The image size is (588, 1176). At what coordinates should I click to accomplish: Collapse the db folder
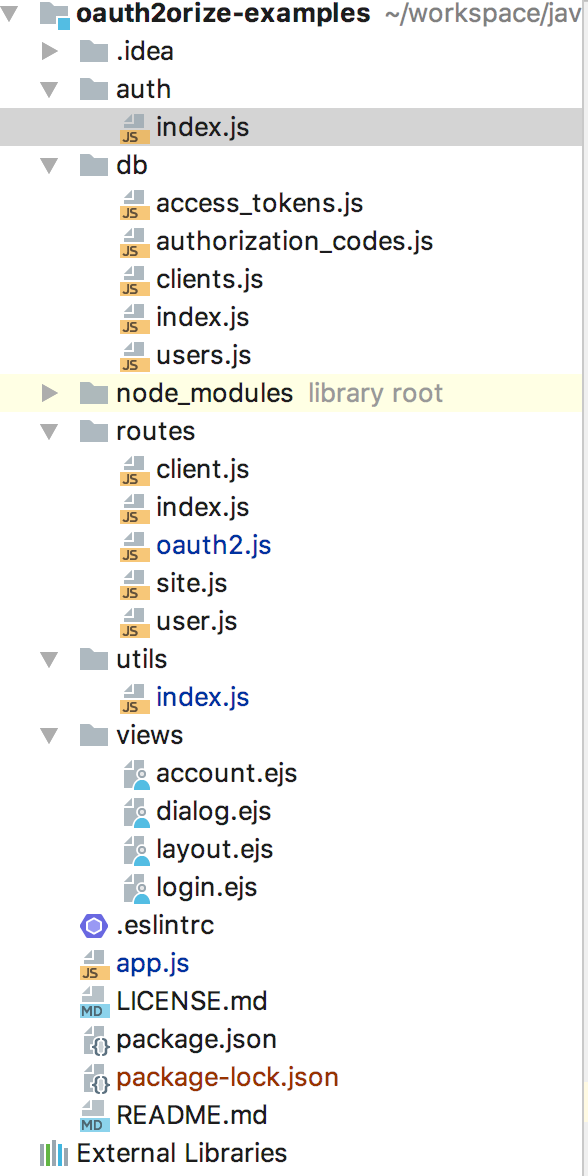48,165
